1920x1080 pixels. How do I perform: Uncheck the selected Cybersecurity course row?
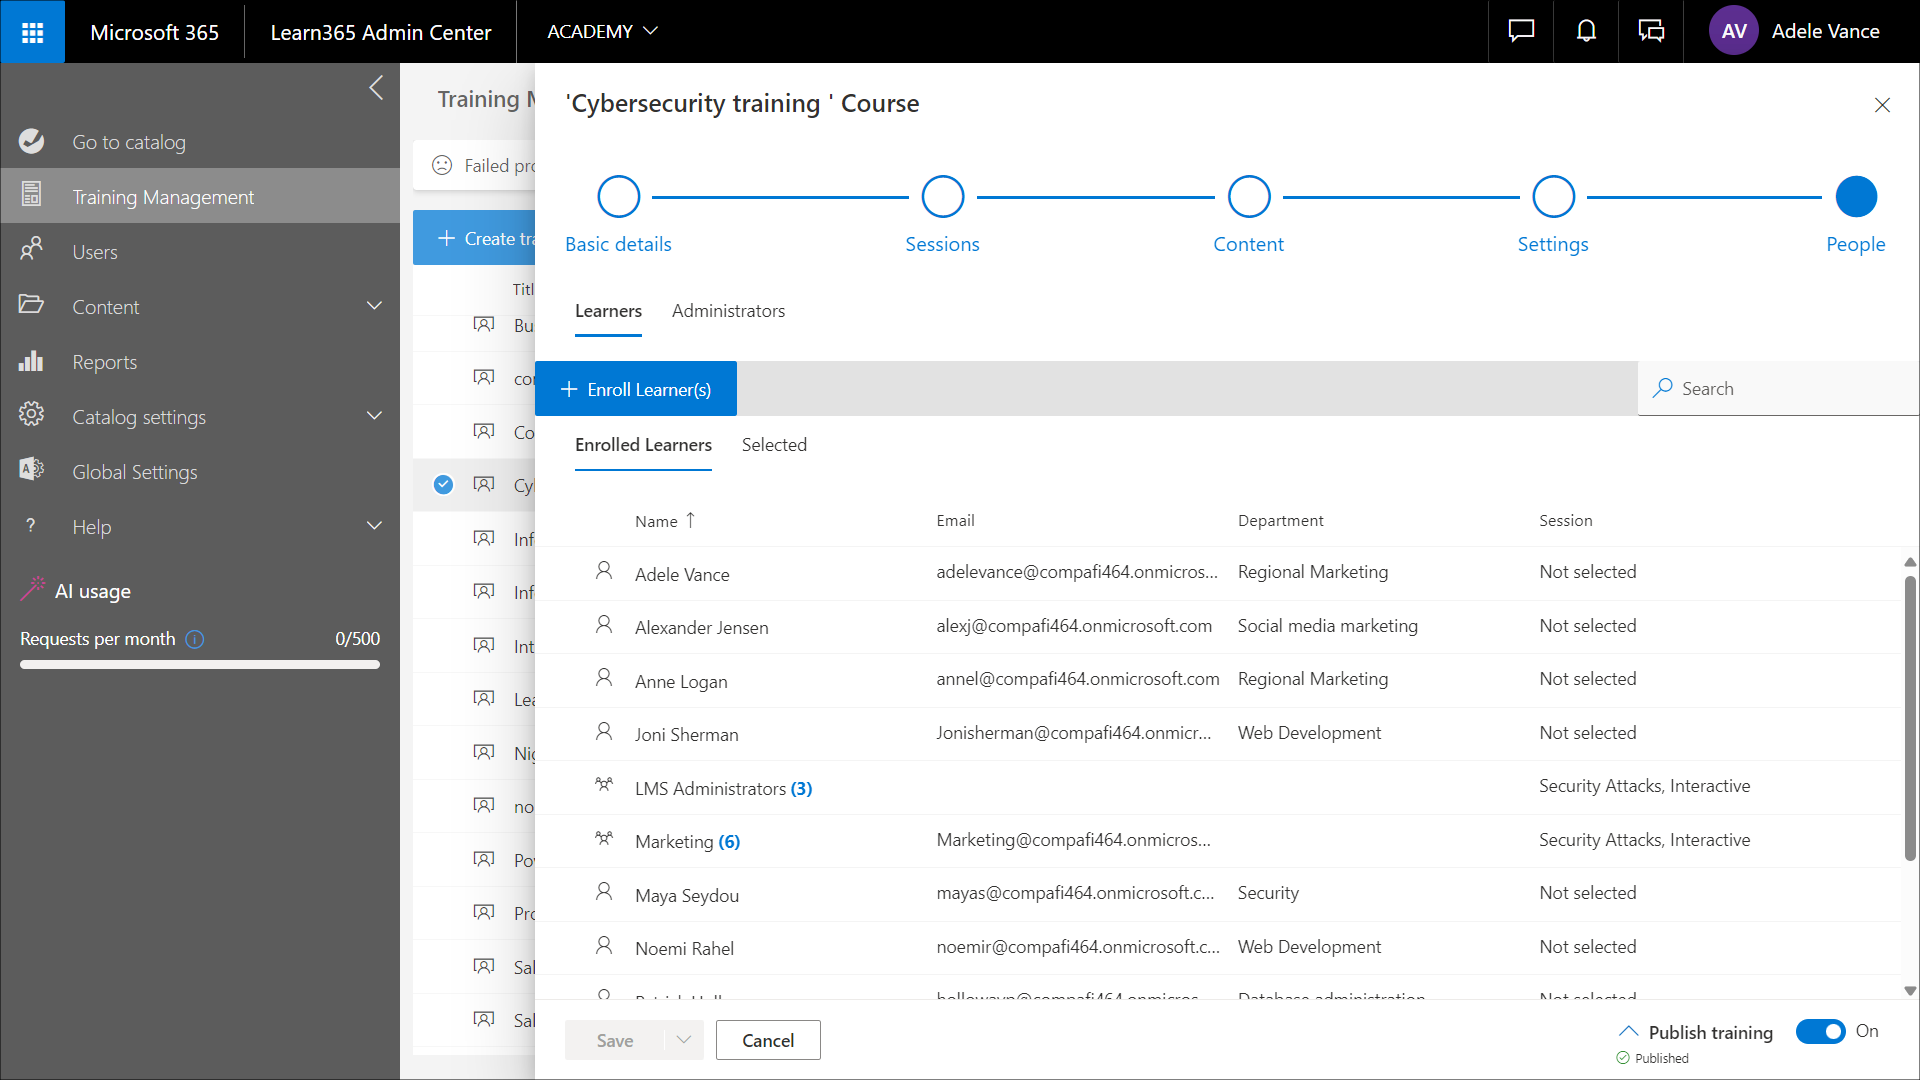(x=443, y=485)
